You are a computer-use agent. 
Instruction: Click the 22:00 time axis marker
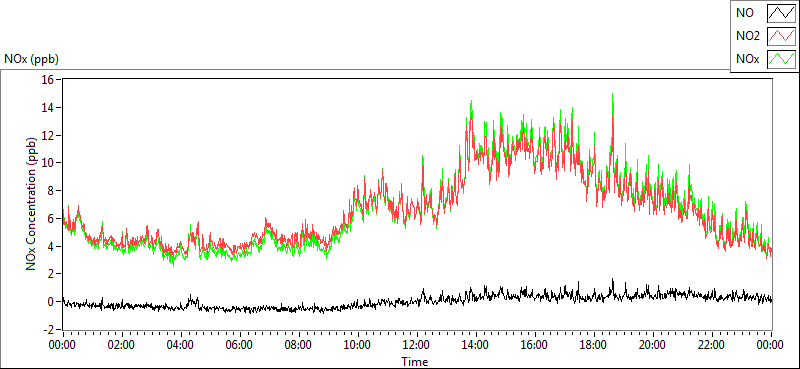pos(712,345)
